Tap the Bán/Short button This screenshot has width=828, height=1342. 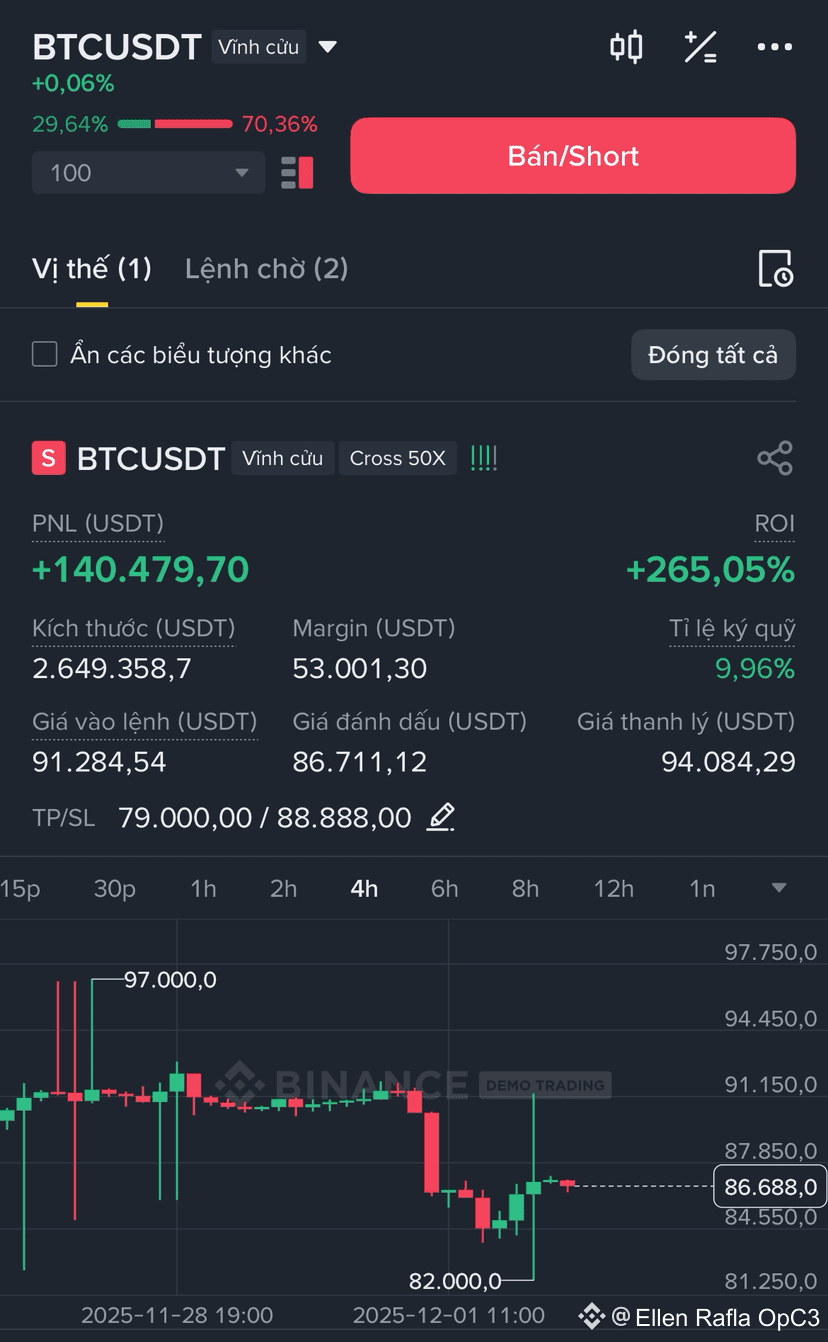[x=573, y=155]
